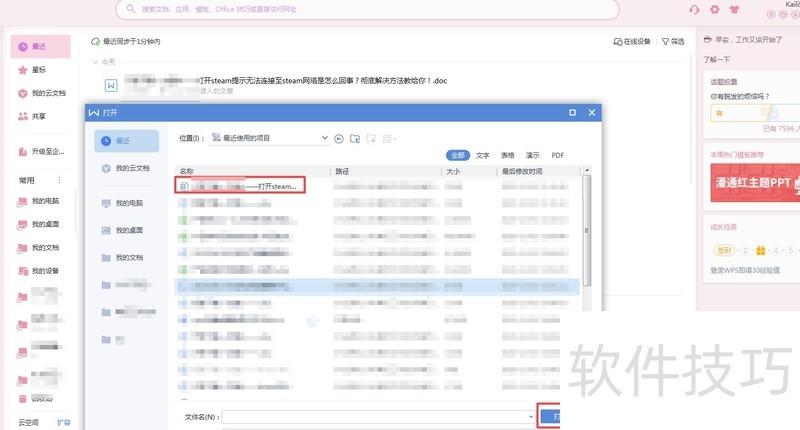
Task: Vote 有 in the 话题投票 poll
Action: coord(741,113)
